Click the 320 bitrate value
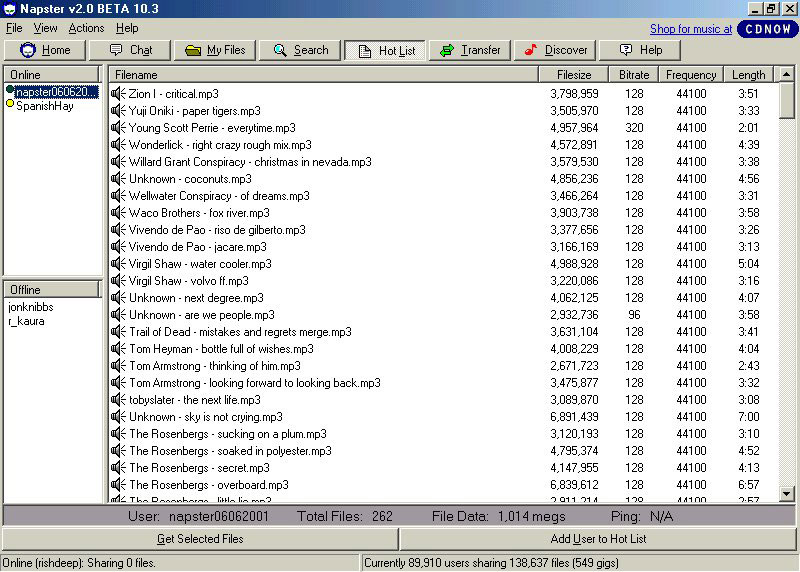 [x=634, y=128]
